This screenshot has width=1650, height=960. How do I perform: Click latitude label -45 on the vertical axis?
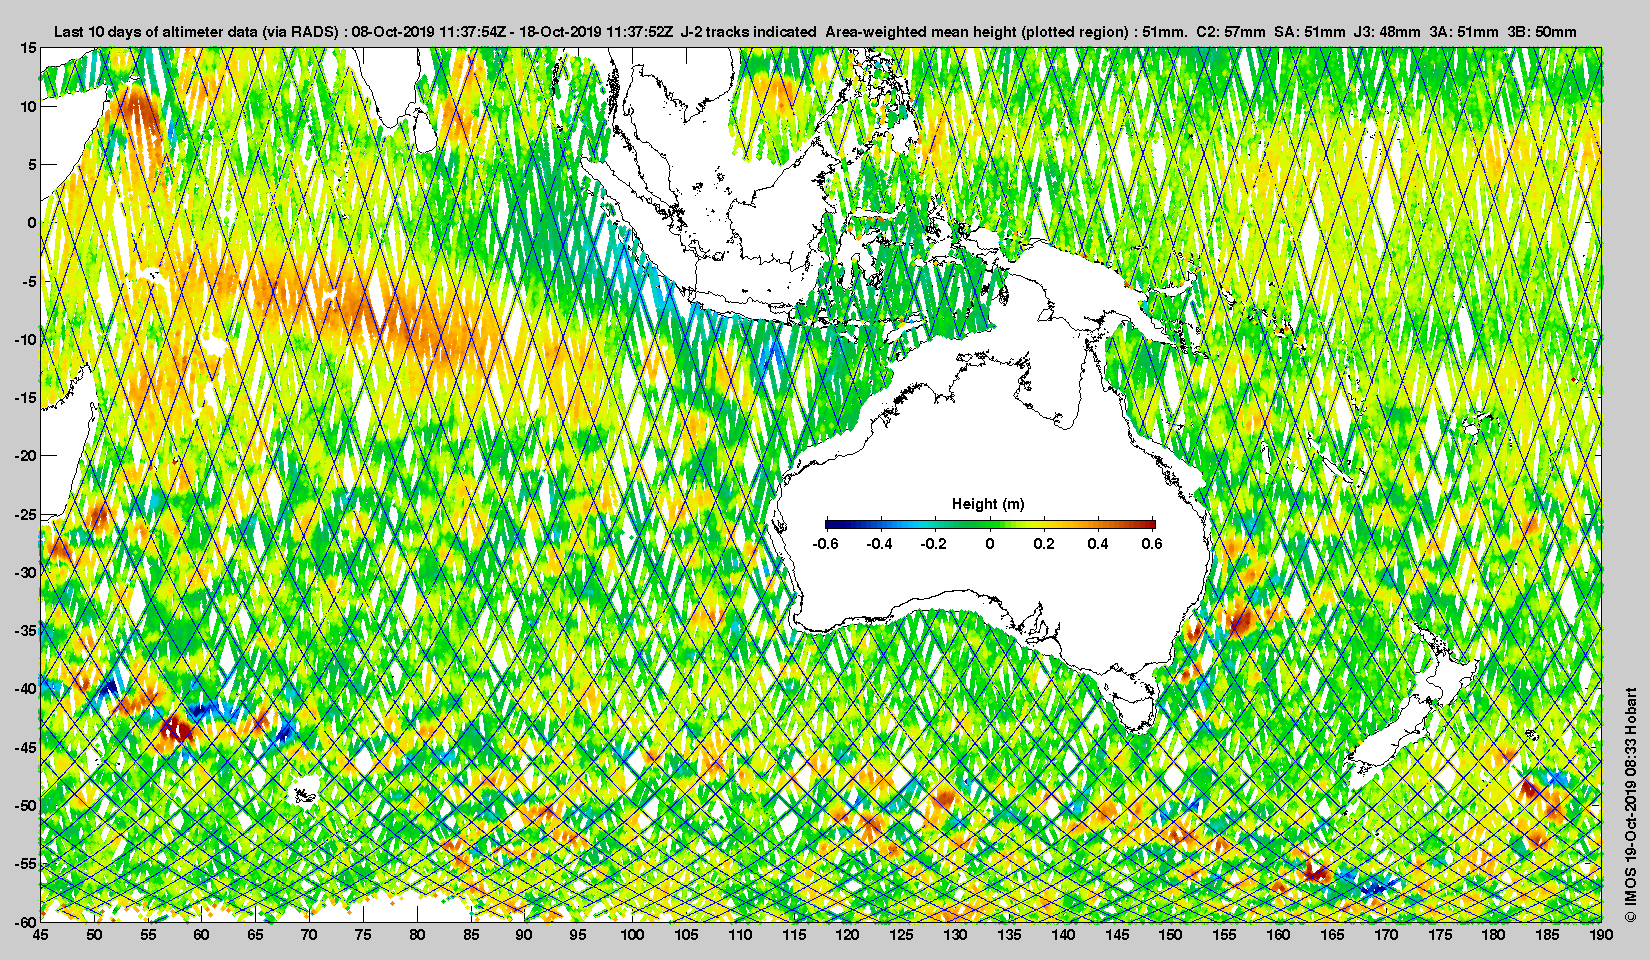coord(26,747)
